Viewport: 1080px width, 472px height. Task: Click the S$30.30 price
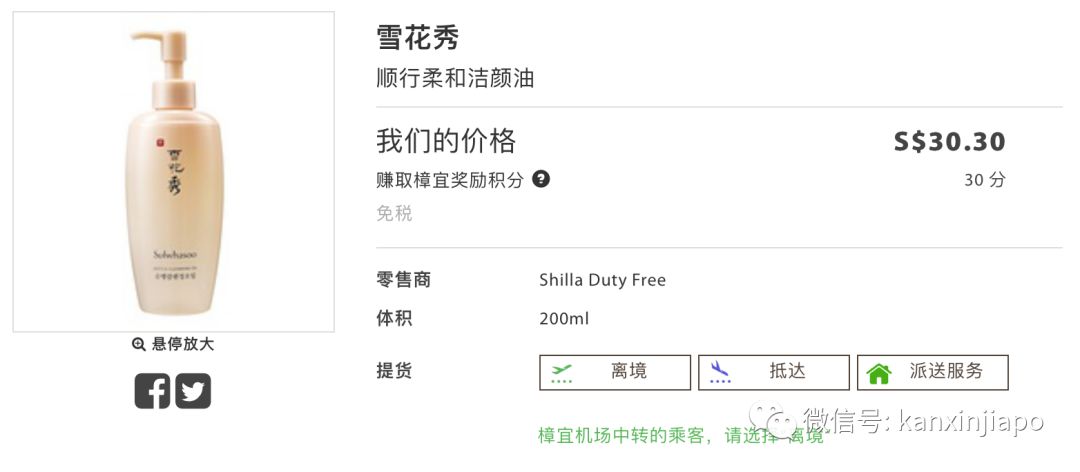[949, 142]
